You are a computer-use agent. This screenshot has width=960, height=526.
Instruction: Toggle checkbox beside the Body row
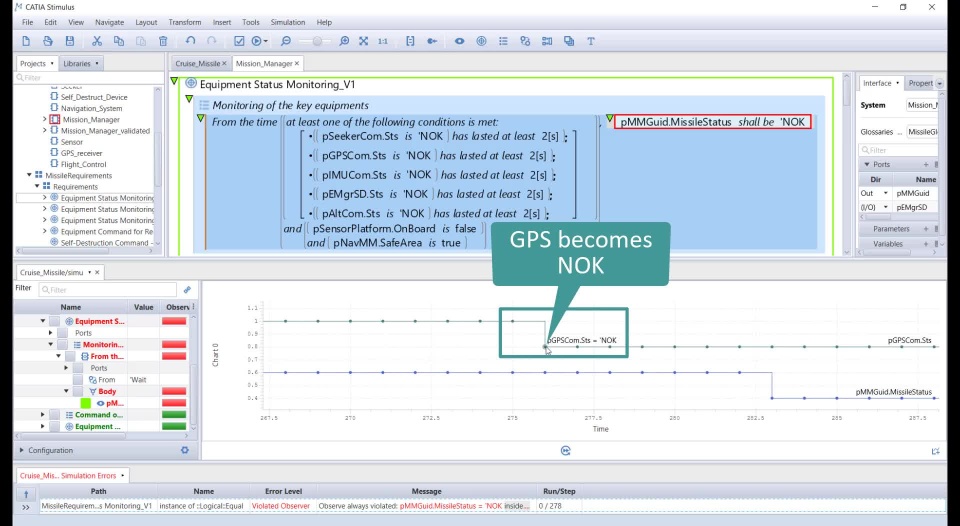pyautogui.click(x=78, y=391)
